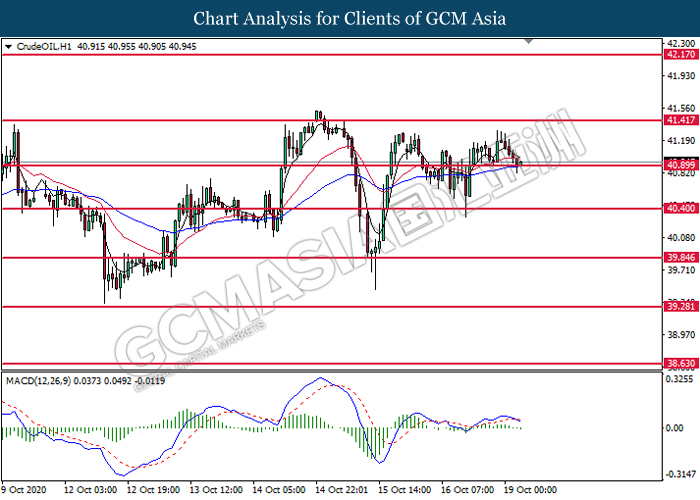Click the -0.3147 MACD scale value
Image resolution: width=700 pixels, height=500 pixels.
tap(680, 474)
